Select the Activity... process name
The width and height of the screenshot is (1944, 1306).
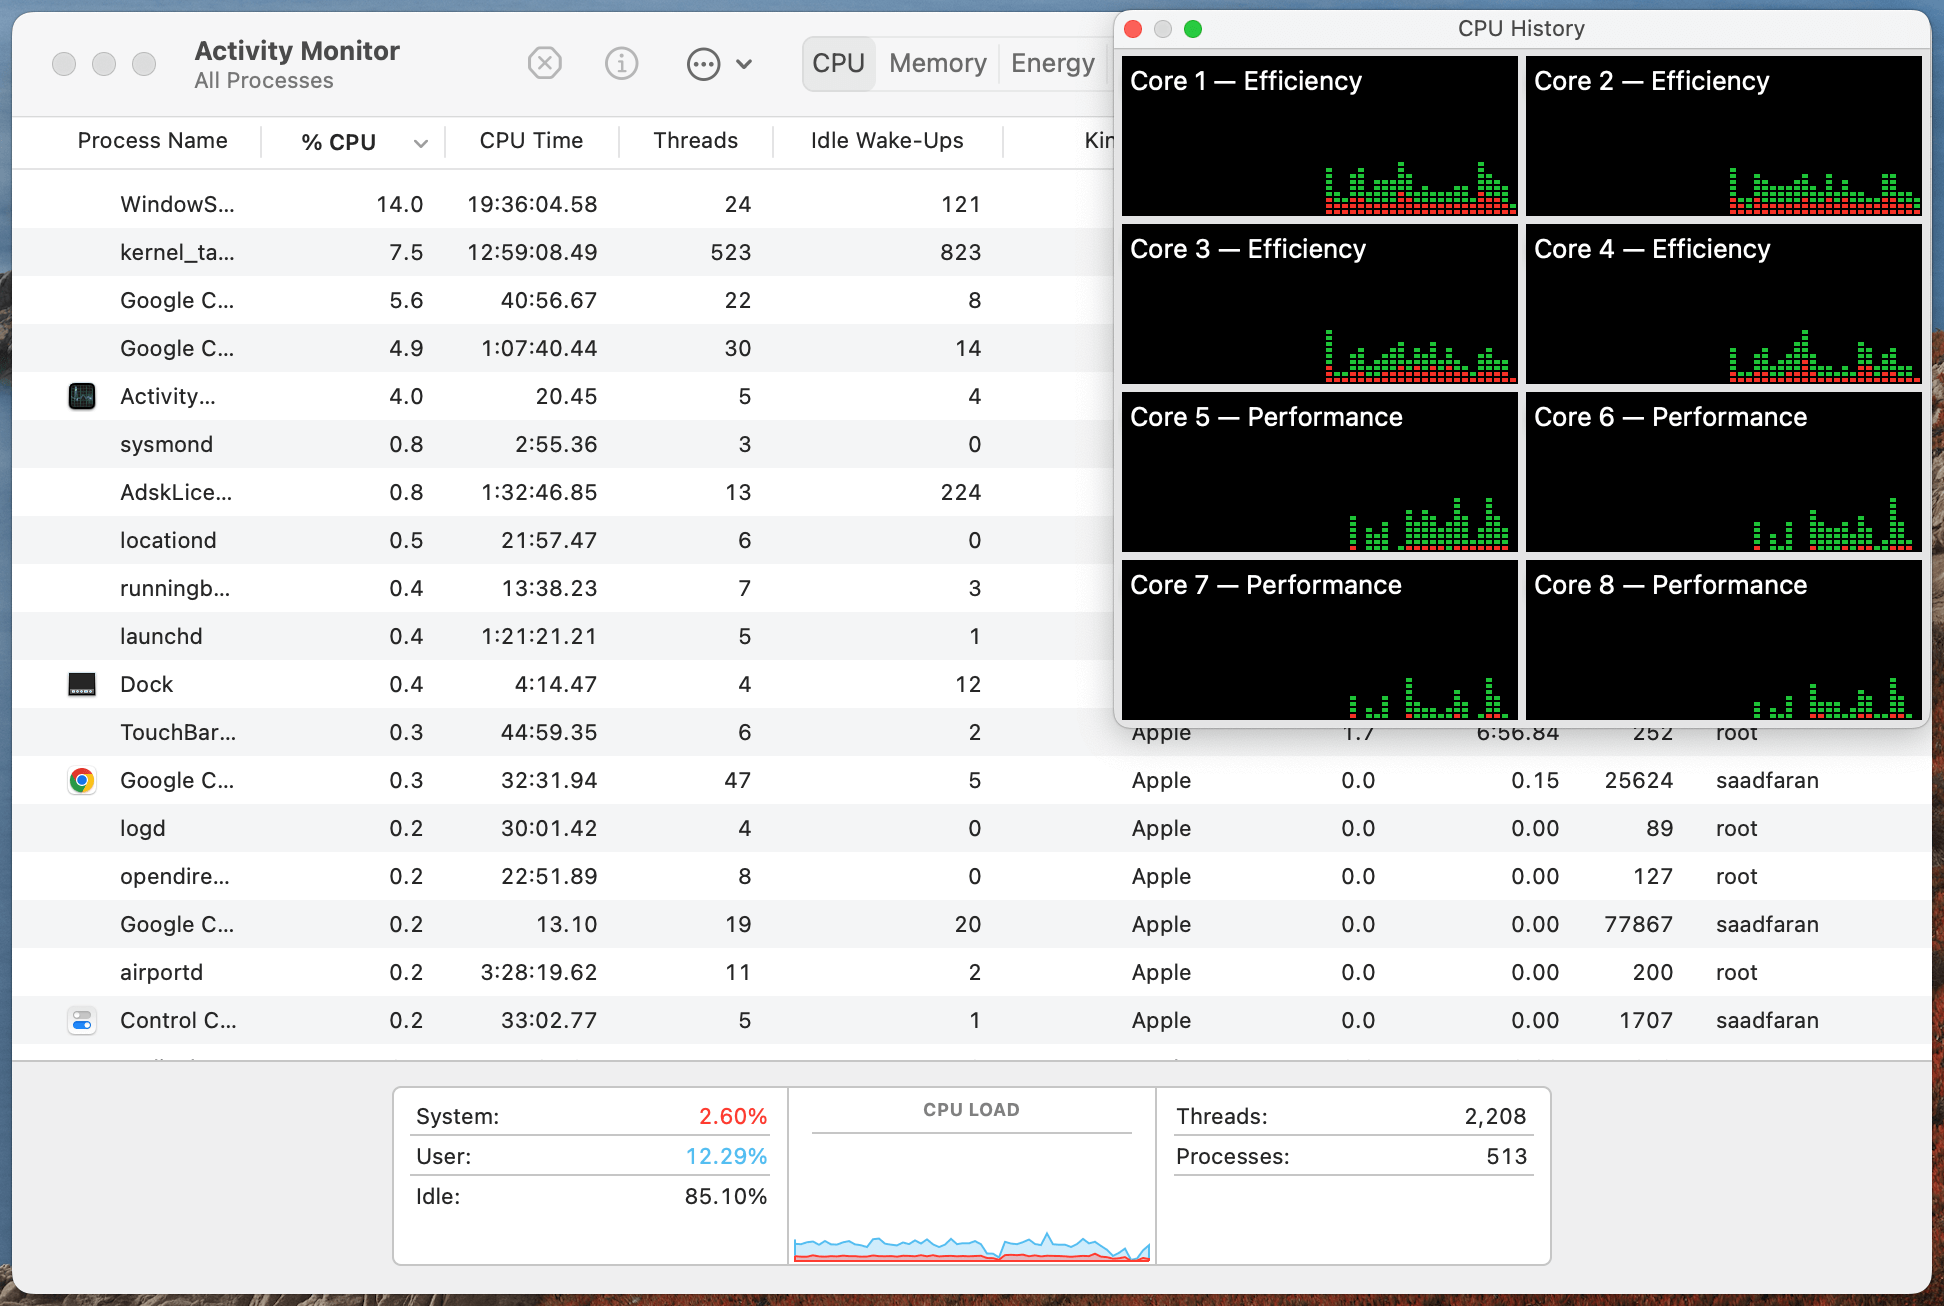pos(167,396)
